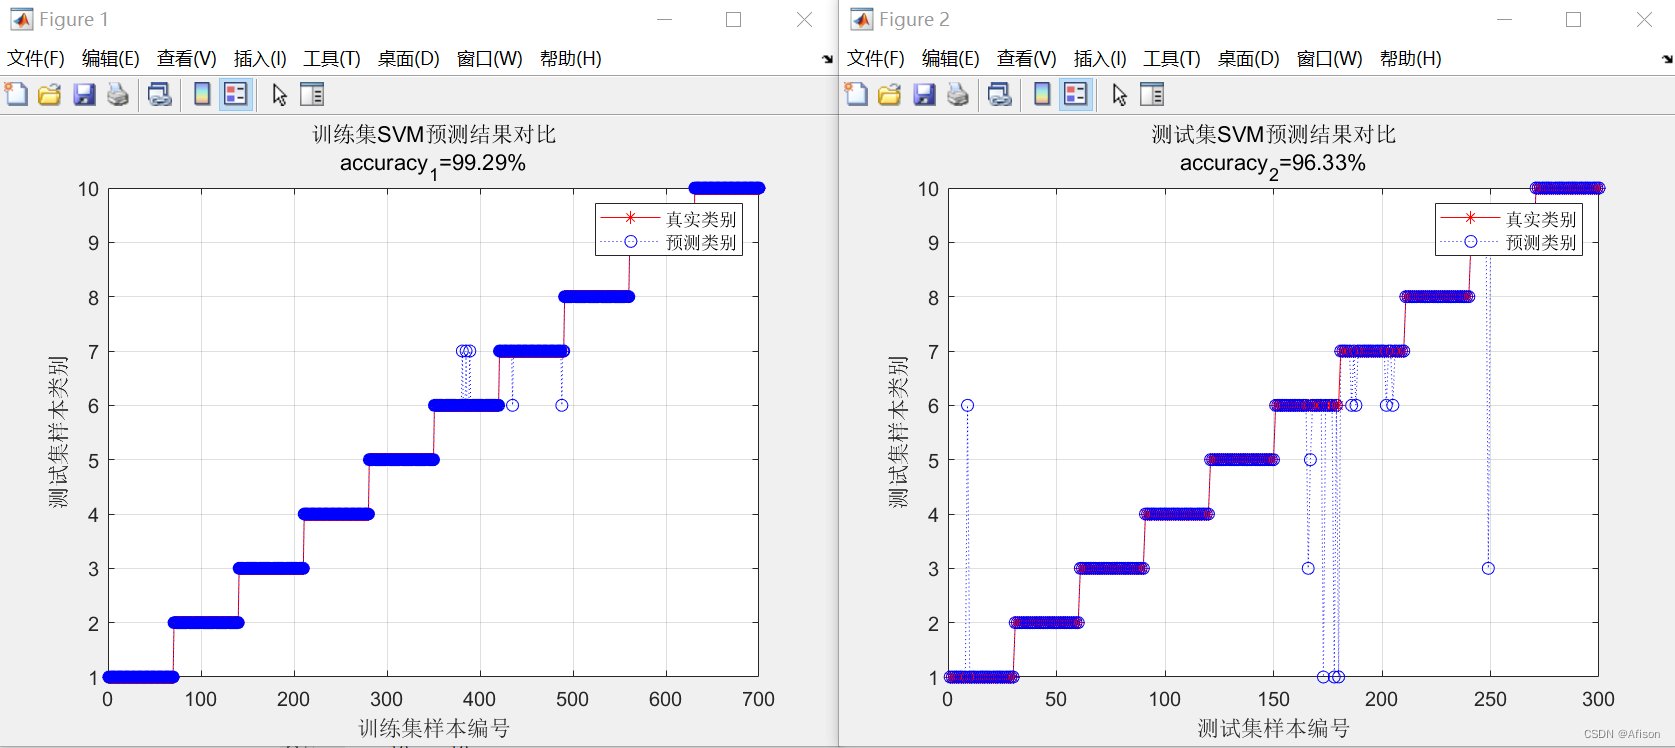1675x748 pixels.
Task: Select Edit Plot arrow in Figure 2
Action: 1120,95
